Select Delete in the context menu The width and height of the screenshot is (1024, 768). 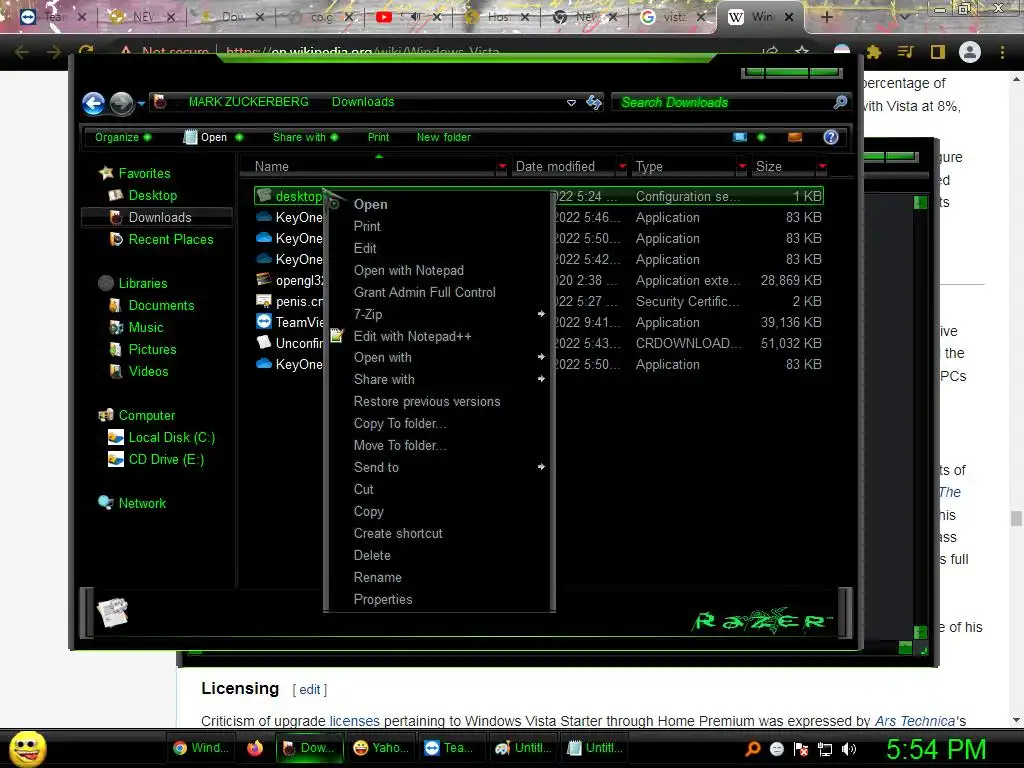click(x=440, y=555)
